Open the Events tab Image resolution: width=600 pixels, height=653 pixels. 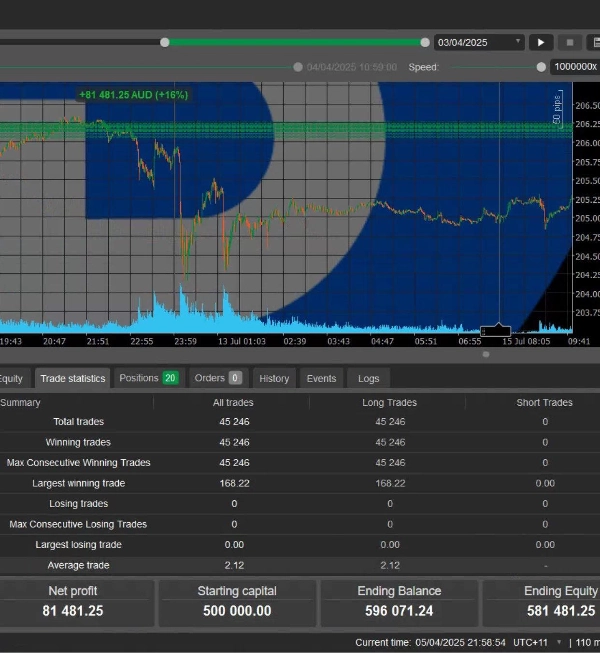(321, 378)
